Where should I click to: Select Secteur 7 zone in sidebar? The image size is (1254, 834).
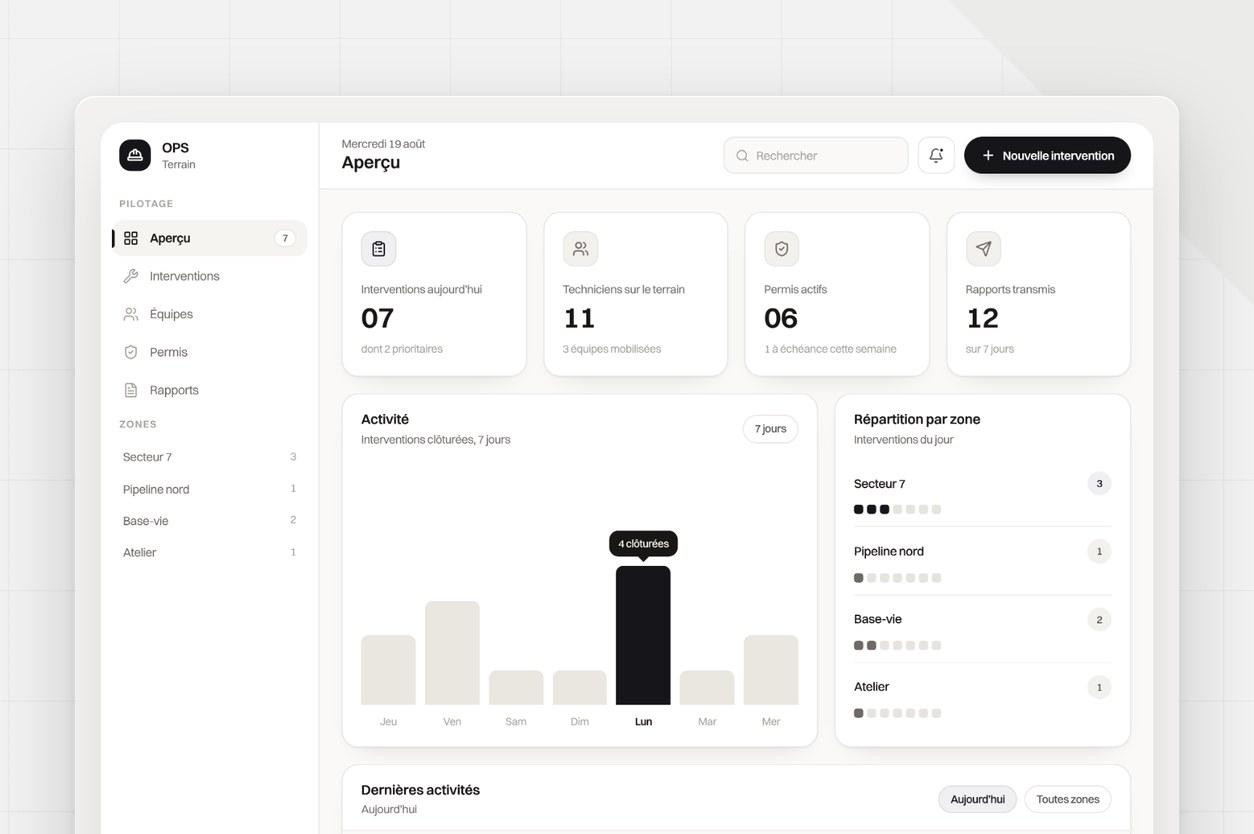(209, 457)
